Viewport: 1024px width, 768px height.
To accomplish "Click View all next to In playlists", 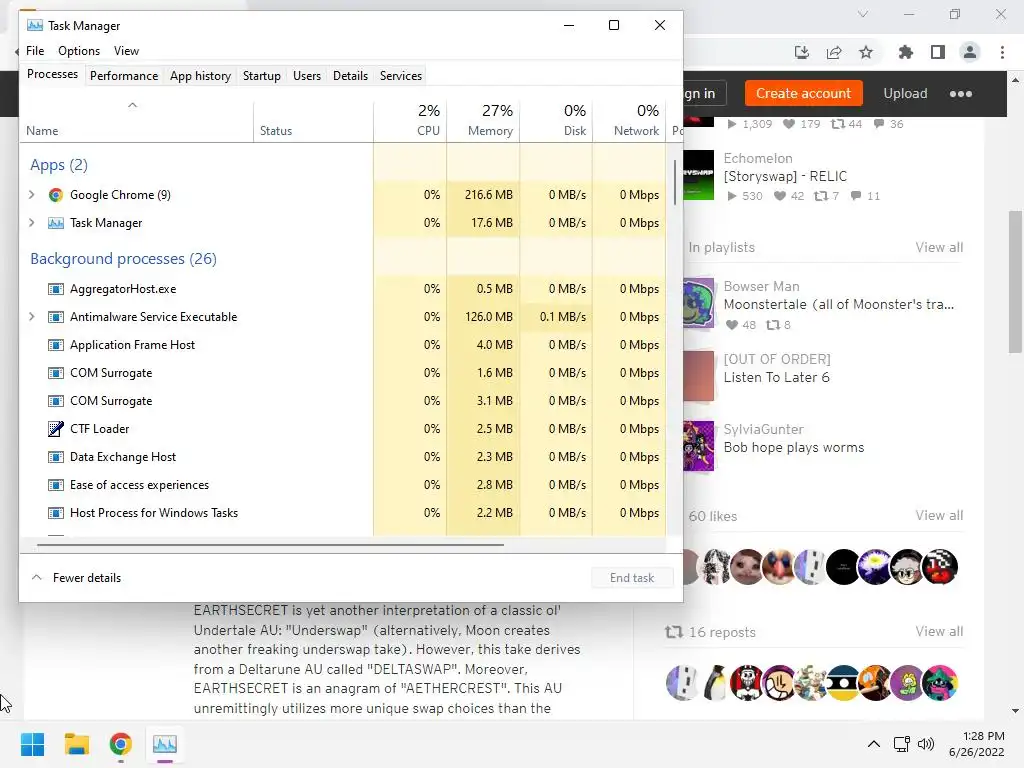I will point(939,248).
